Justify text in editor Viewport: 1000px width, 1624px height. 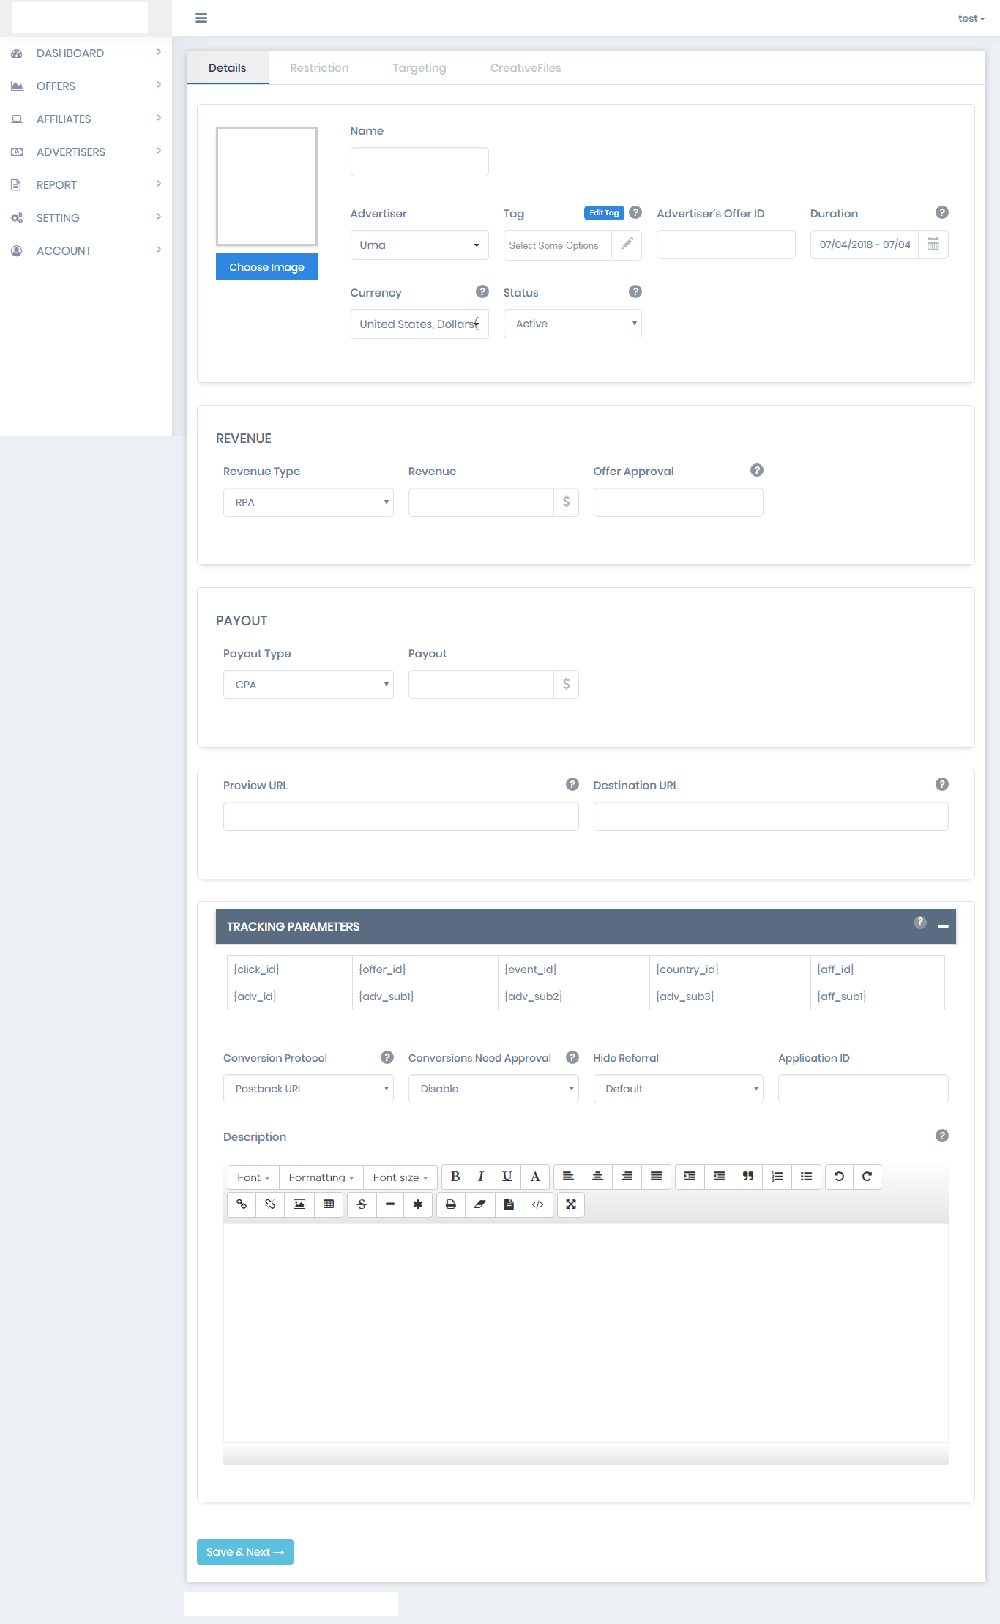click(656, 1177)
